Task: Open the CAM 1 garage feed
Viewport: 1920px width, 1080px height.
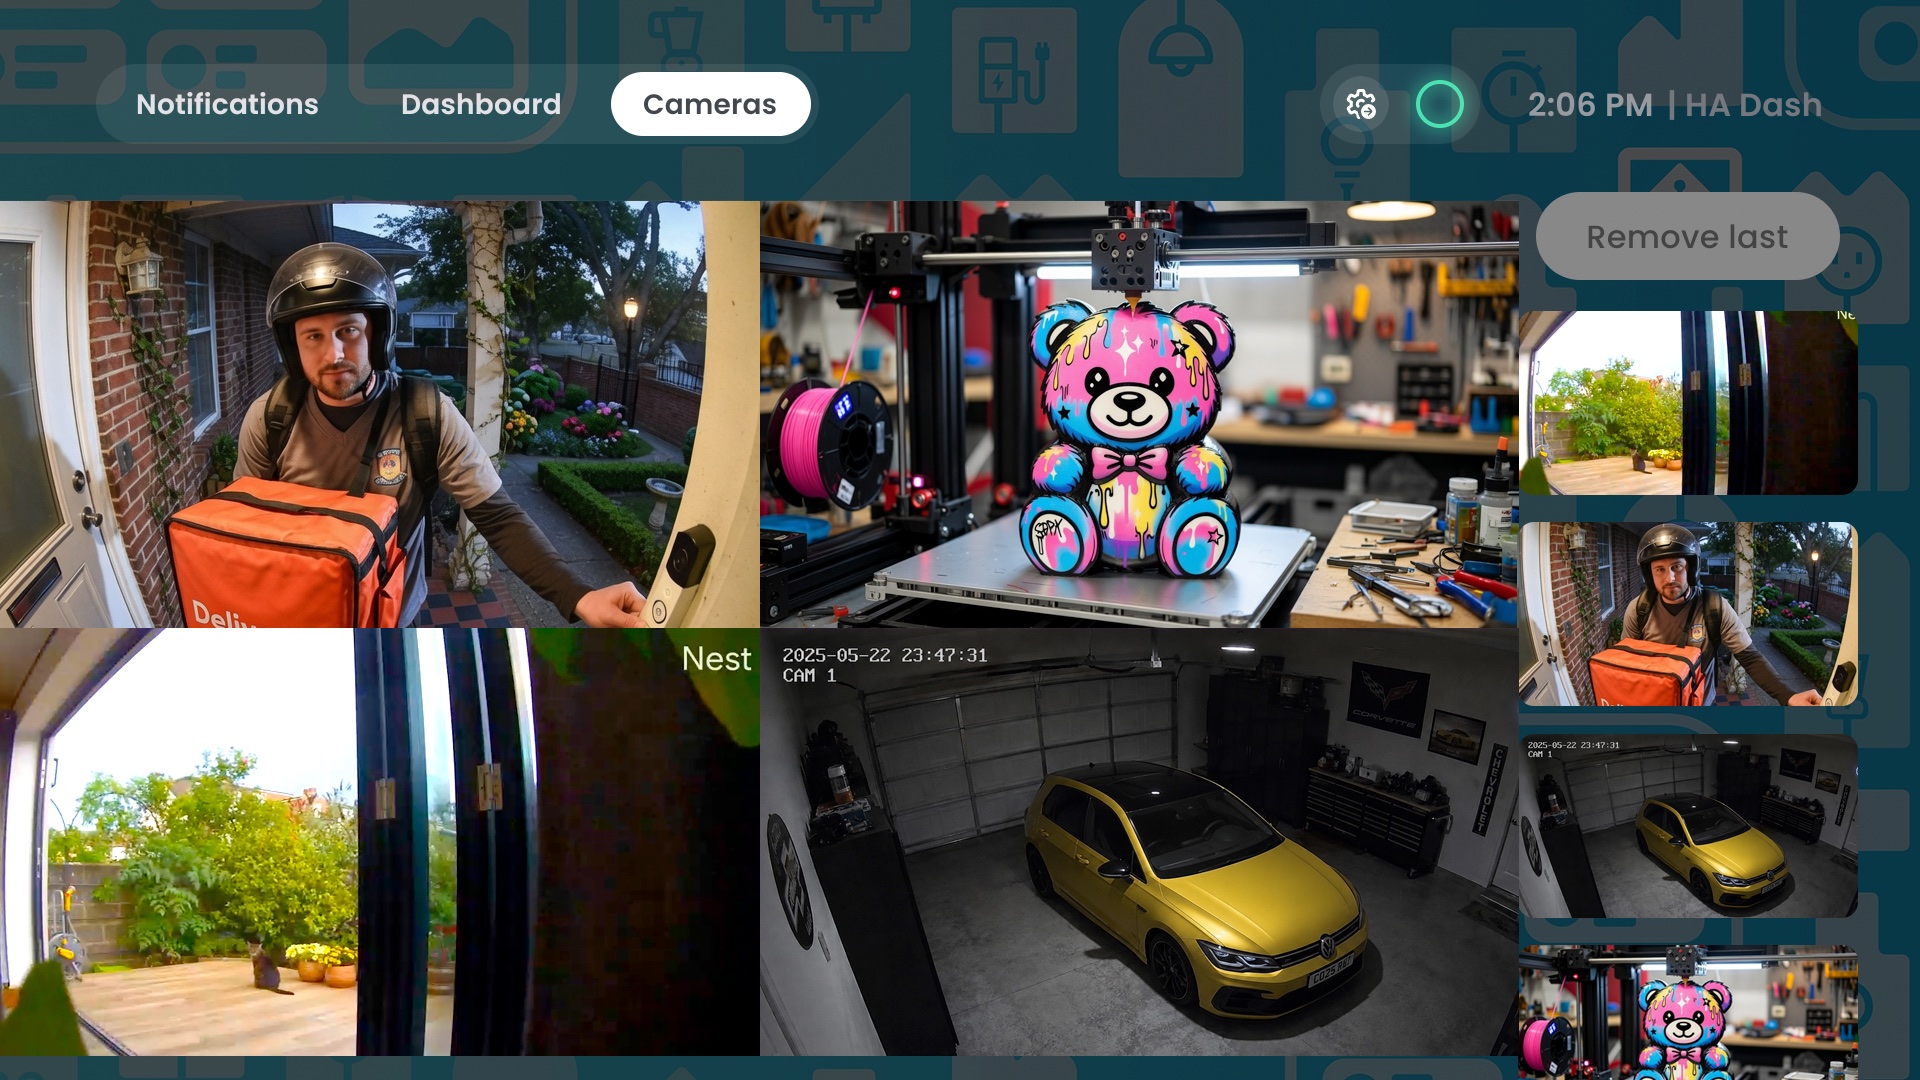Action: (x=1139, y=842)
